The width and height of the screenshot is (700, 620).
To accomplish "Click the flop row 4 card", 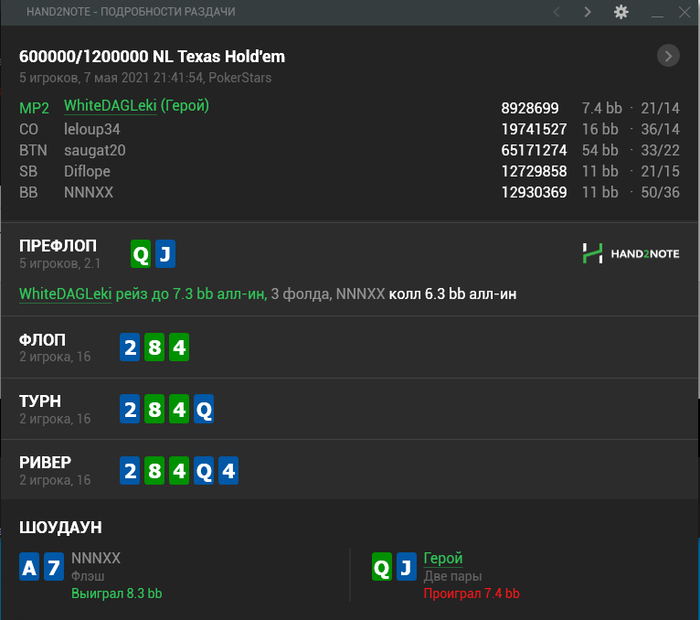I will pyautogui.click(x=179, y=347).
